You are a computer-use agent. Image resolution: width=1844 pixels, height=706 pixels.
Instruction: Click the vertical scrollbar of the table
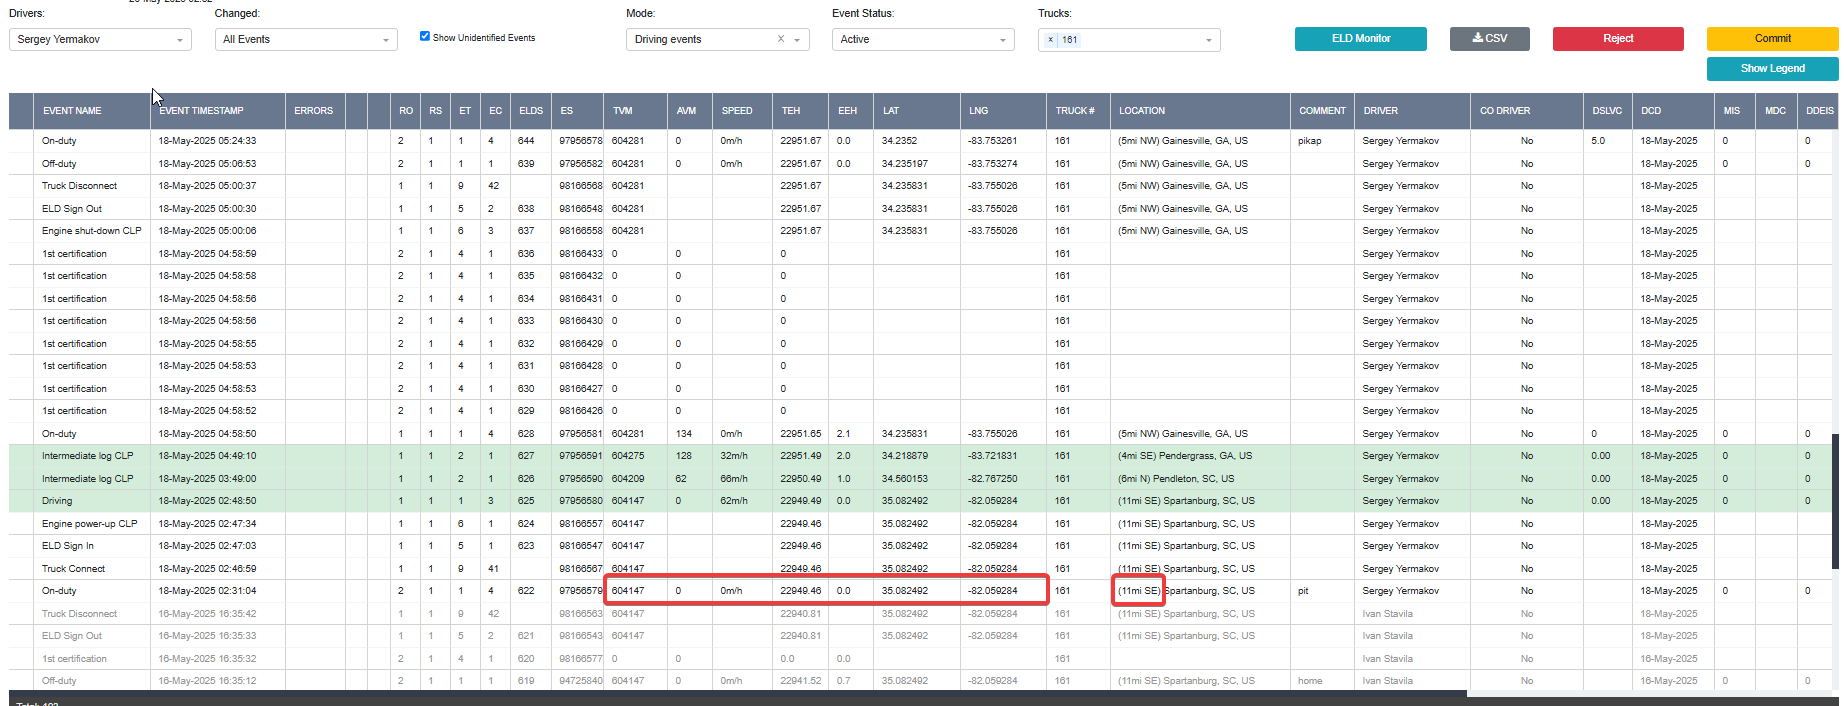pos(1834,500)
